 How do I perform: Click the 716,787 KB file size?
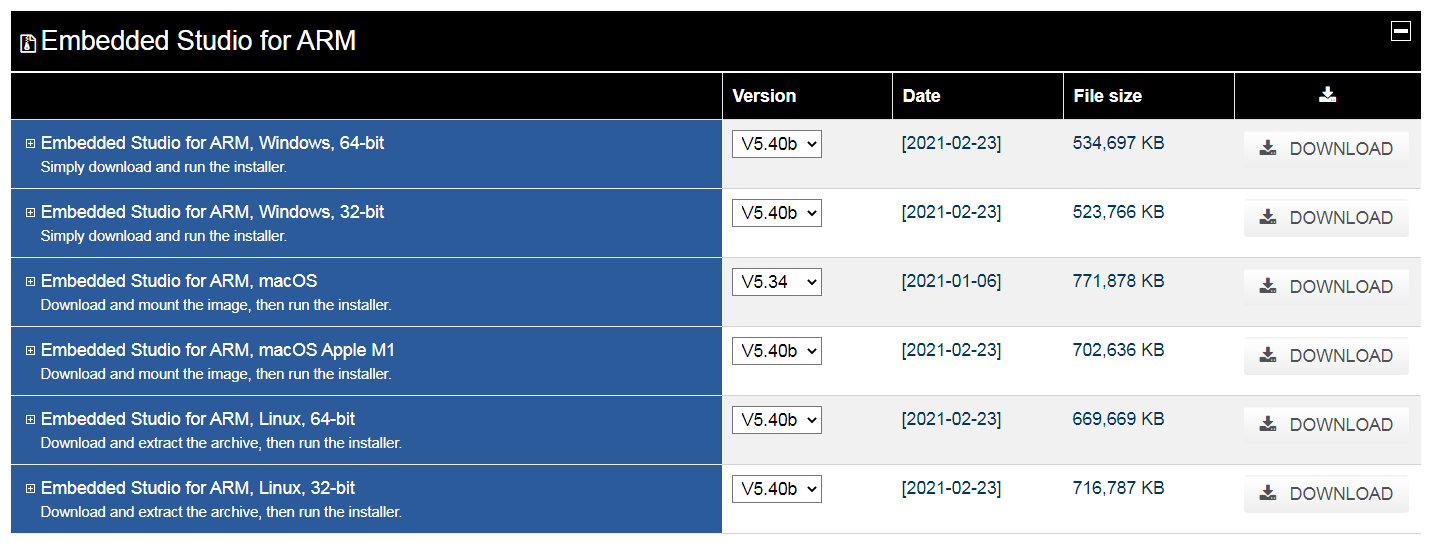1118,488
